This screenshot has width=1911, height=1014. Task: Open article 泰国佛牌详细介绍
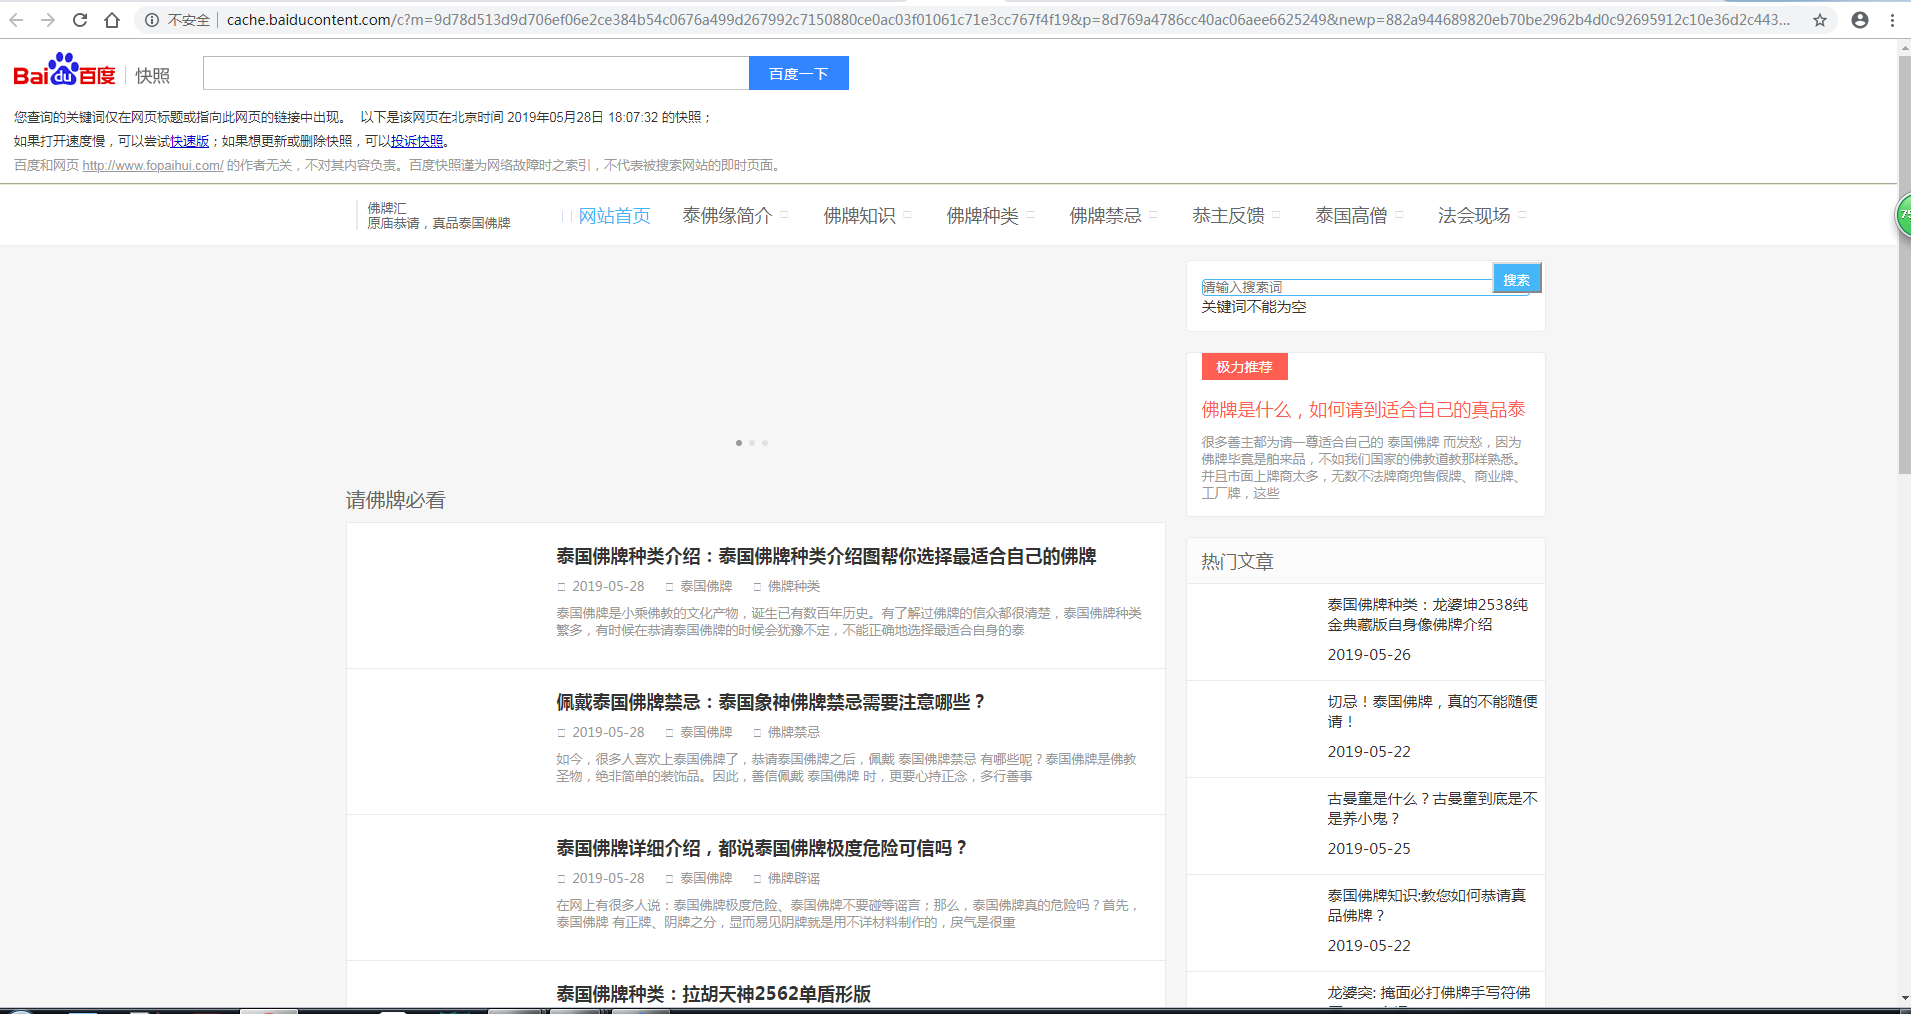(761, 848)
